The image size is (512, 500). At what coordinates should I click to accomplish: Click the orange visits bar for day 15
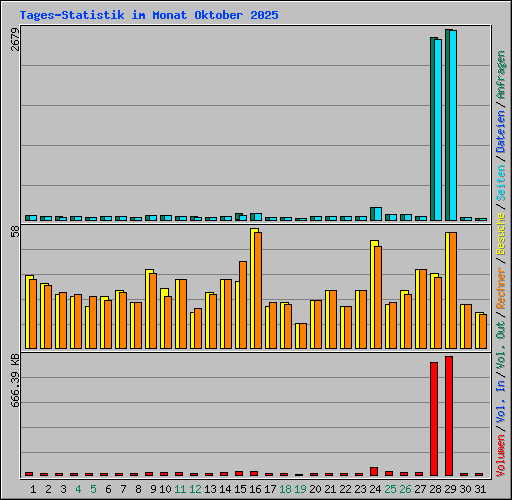(x=243, y=305)
